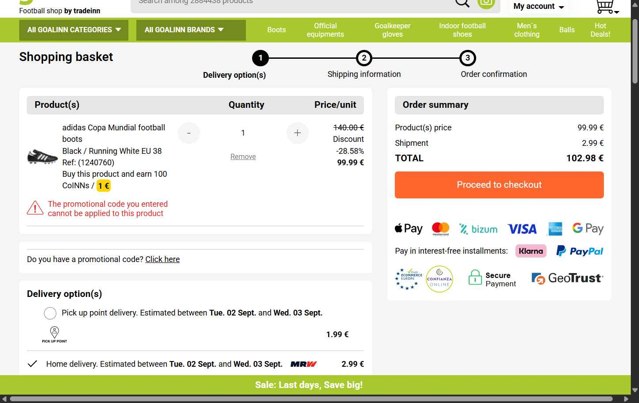Click the 99.99 € discounted unit price
Screen dimensions: 639x403
point(350,163)
